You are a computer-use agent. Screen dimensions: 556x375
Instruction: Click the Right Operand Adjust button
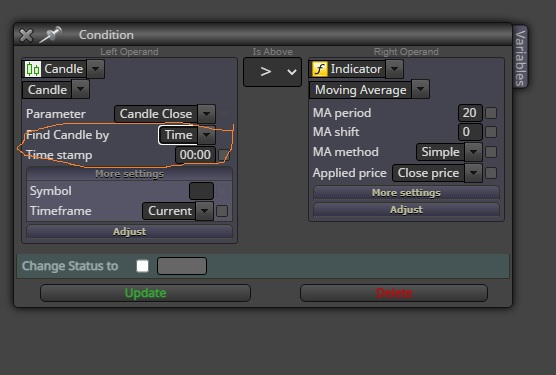[406, 209]
